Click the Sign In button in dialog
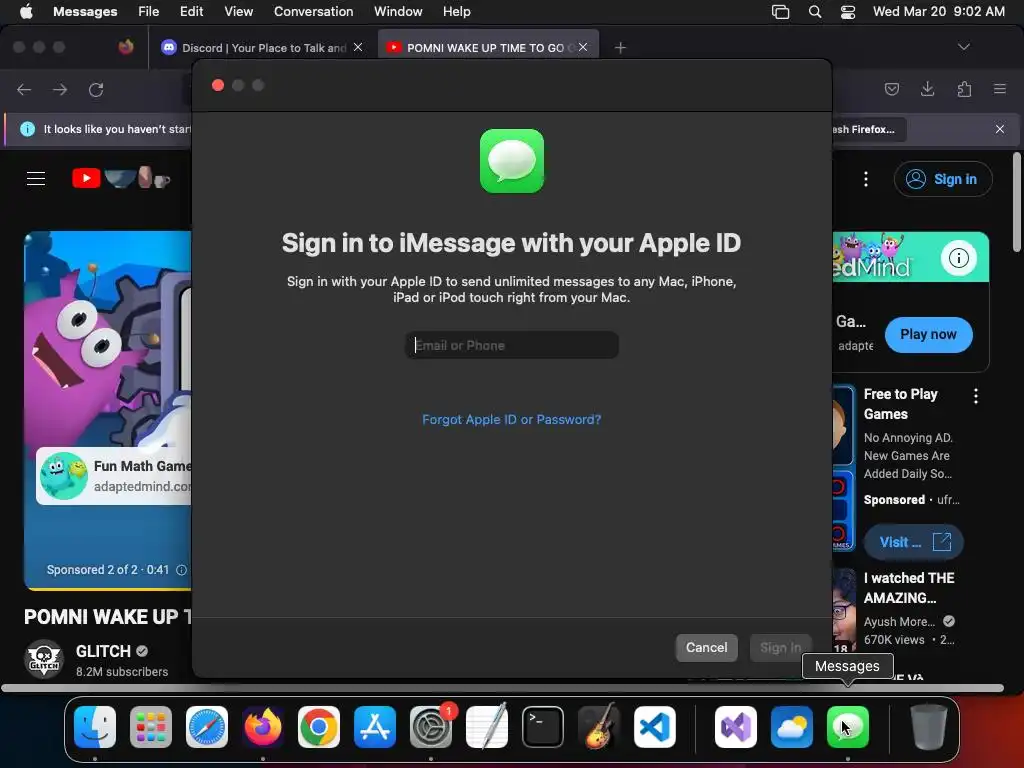 780,647
